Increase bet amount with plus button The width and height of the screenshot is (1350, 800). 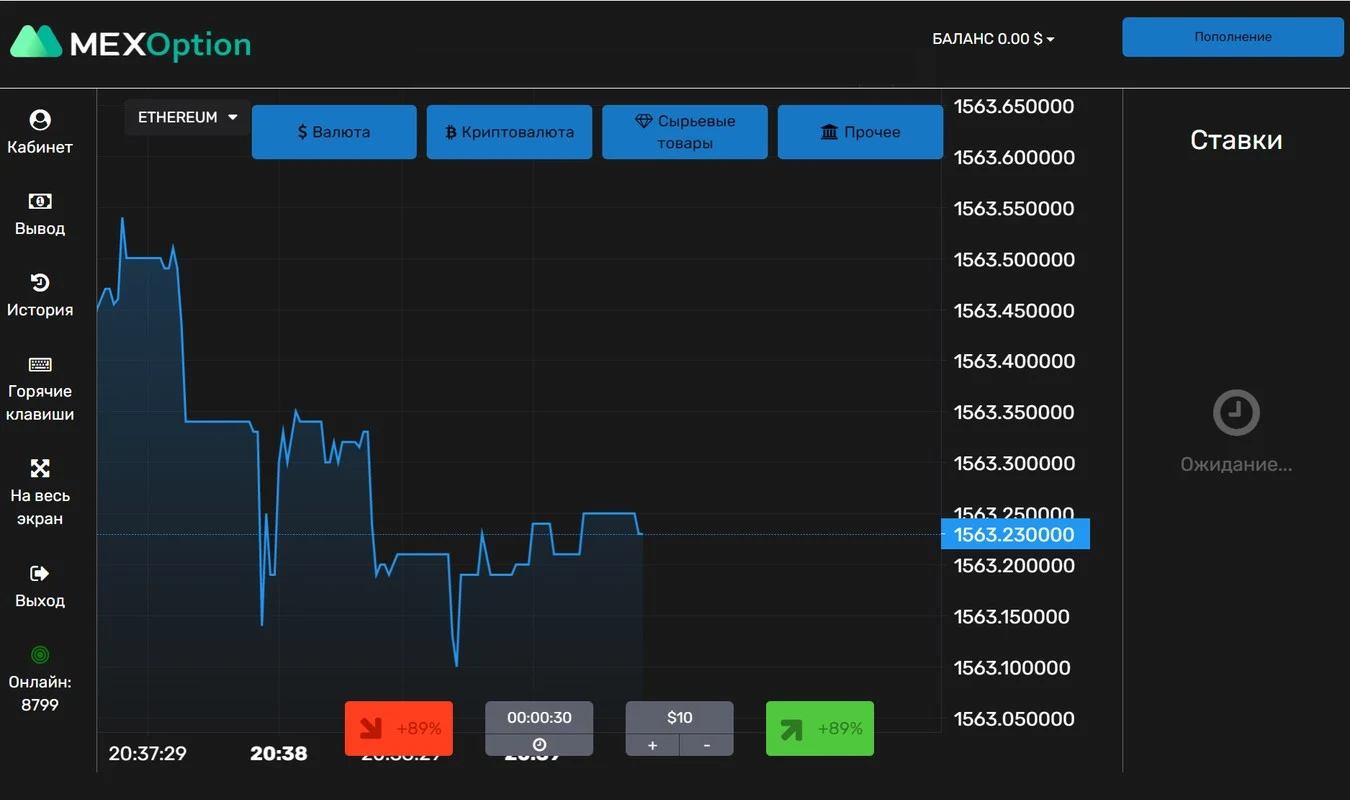point(653,745)
